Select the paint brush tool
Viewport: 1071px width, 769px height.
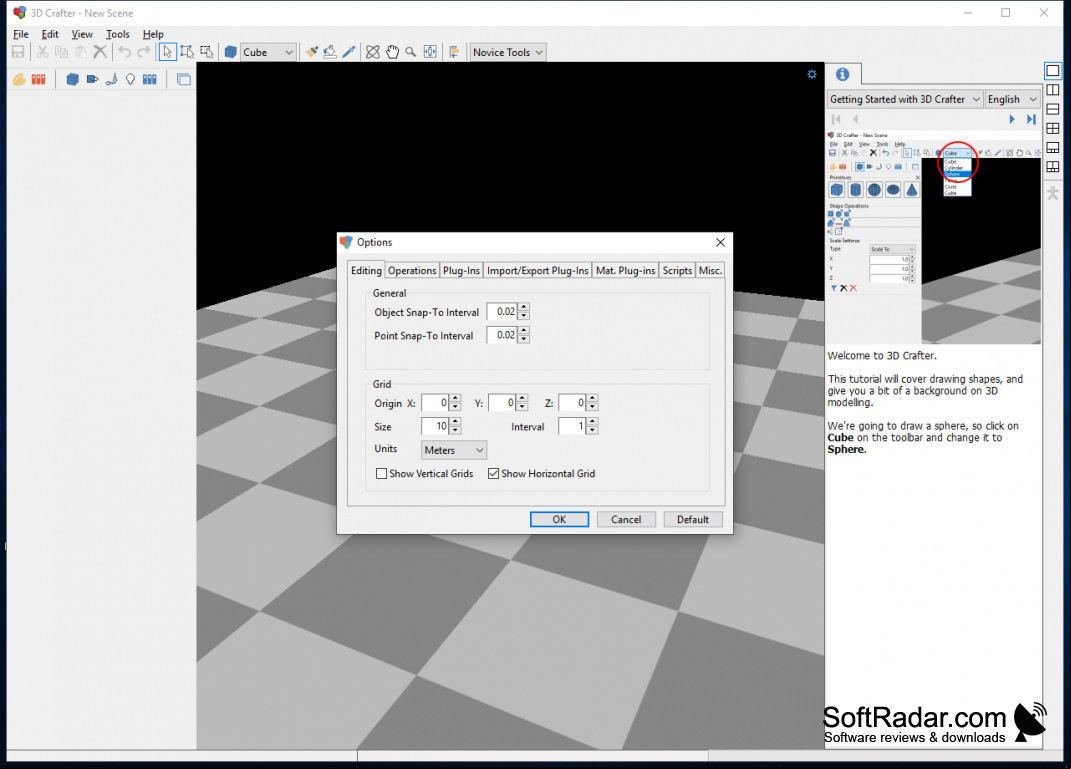tap(311, 52)
